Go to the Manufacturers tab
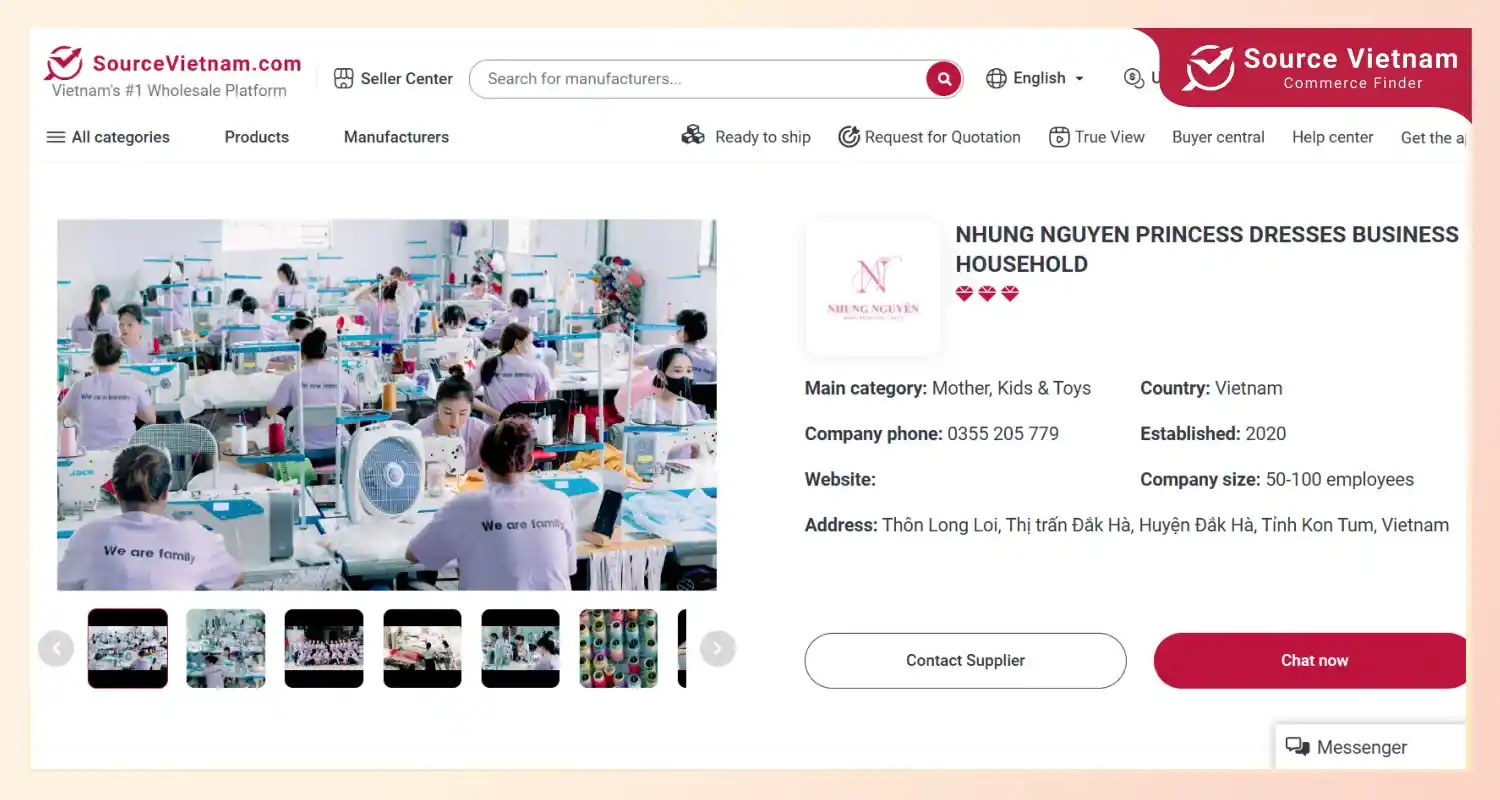The image size is (1500, 800). coord(396,137)
